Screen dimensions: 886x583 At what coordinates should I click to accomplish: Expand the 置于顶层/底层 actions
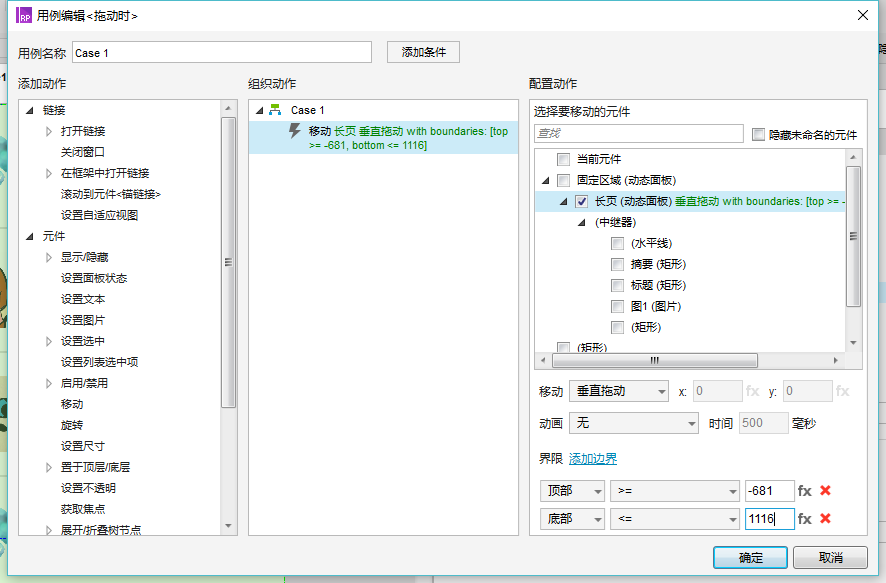coord(49,467)
